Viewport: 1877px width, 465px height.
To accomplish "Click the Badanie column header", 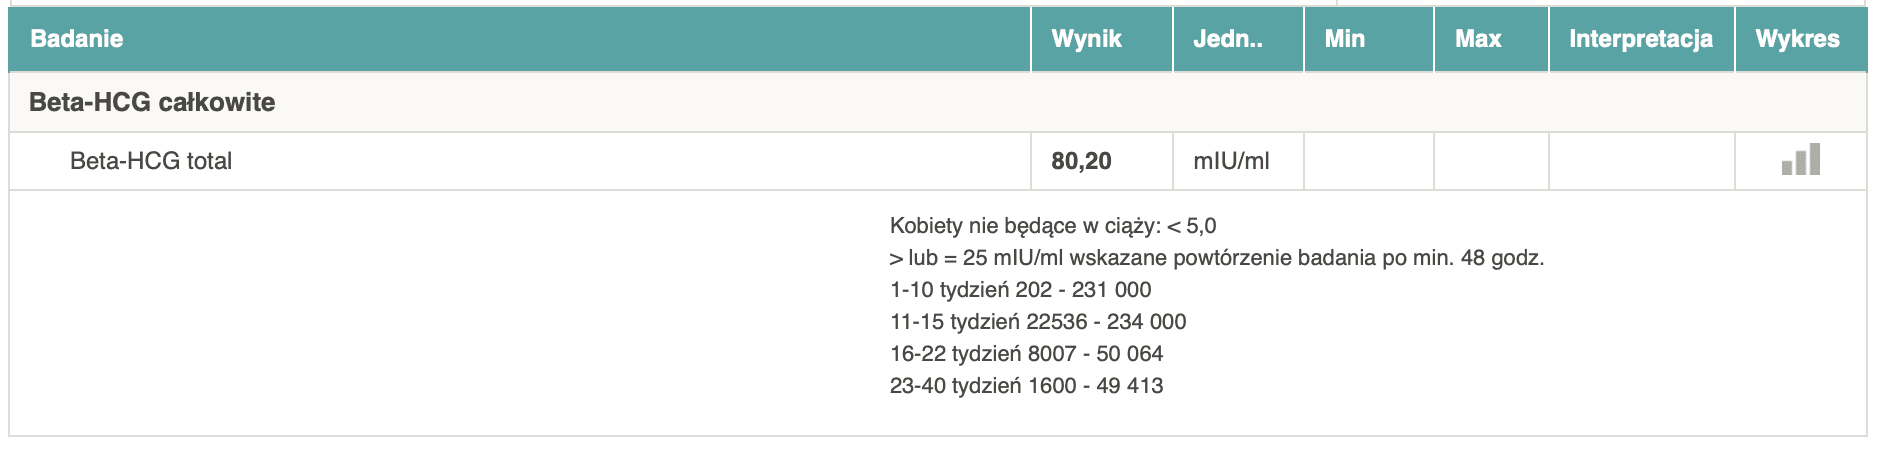I will (x=77, y=39).
